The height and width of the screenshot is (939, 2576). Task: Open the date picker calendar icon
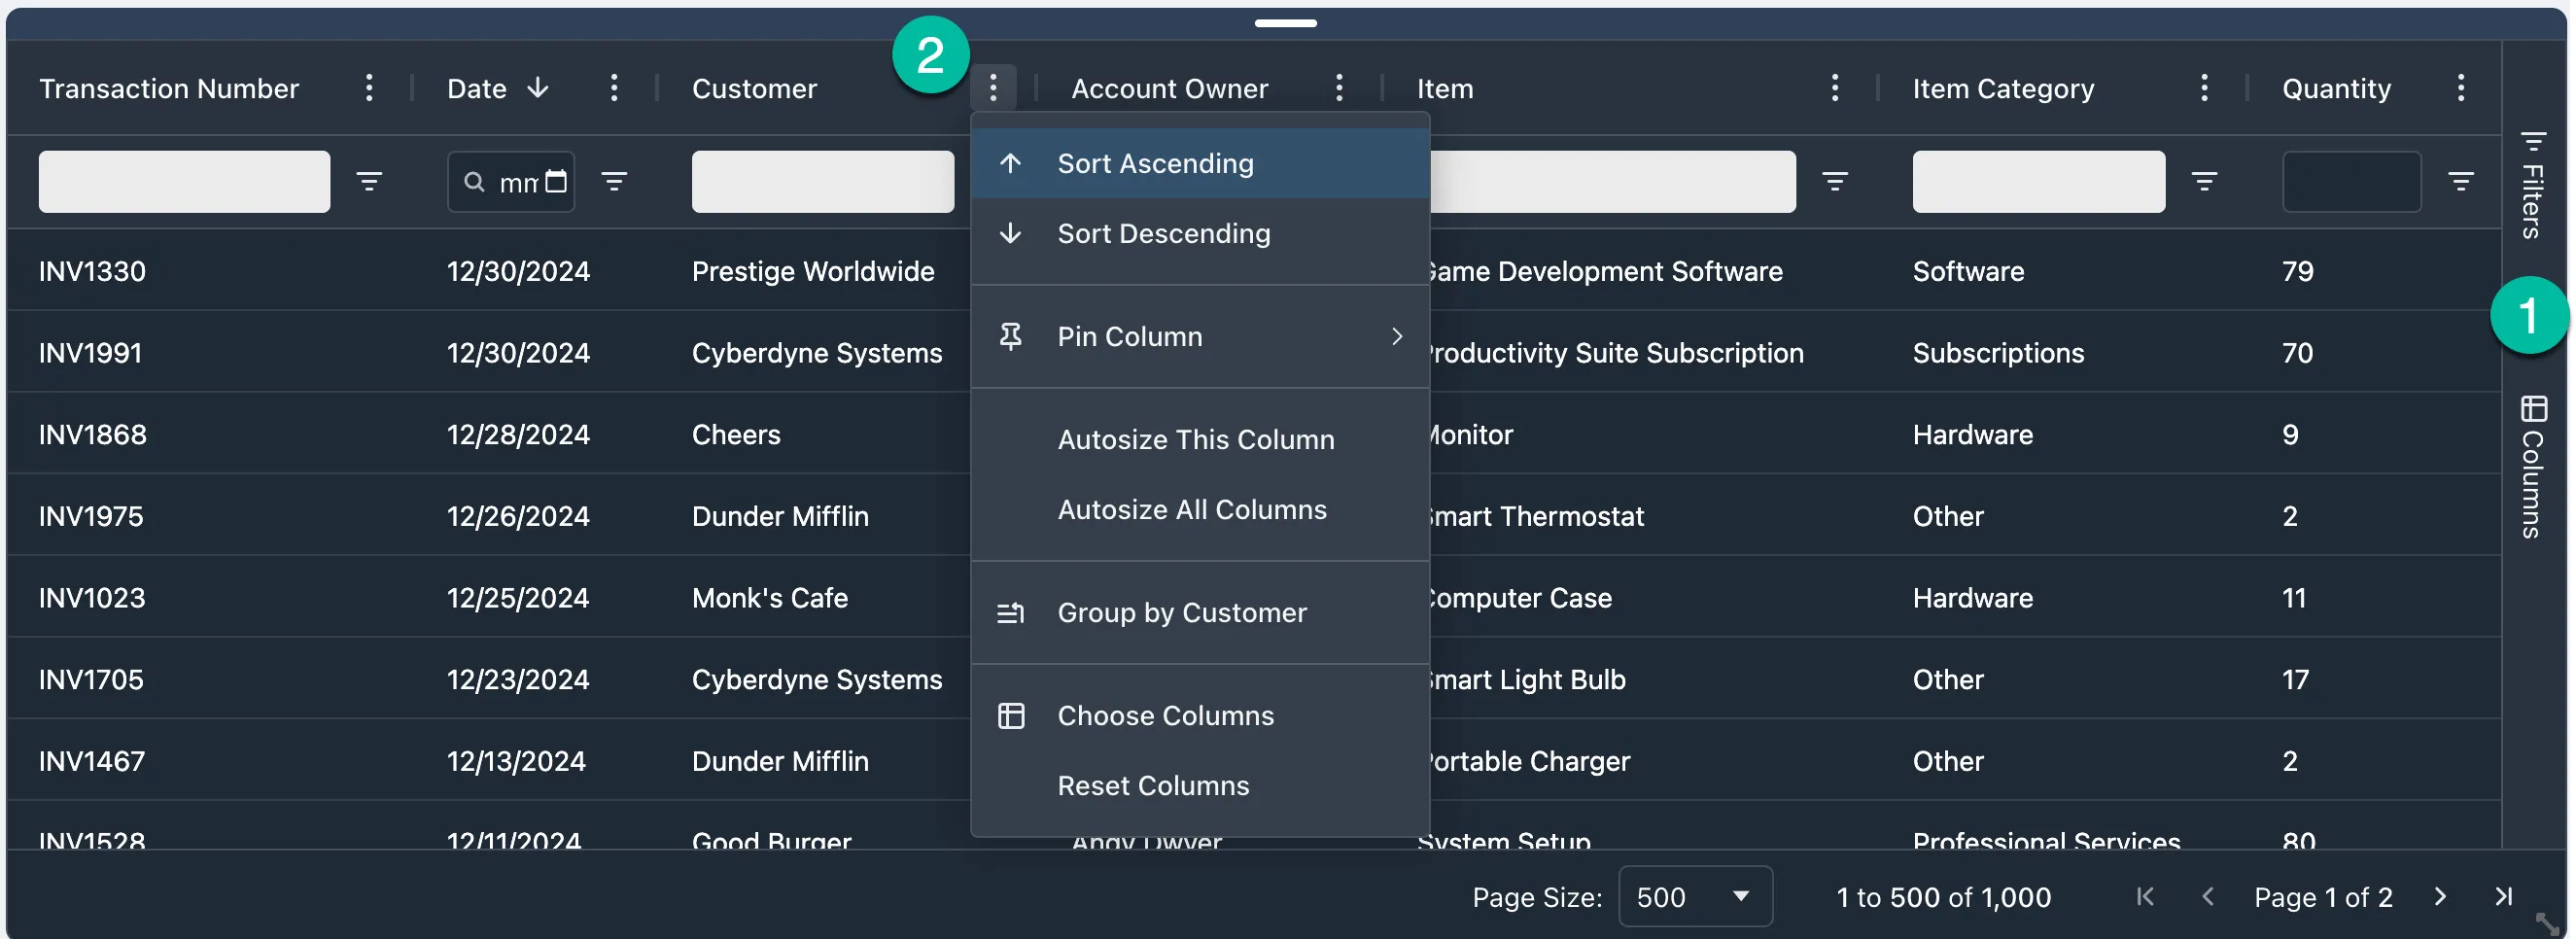556,181
